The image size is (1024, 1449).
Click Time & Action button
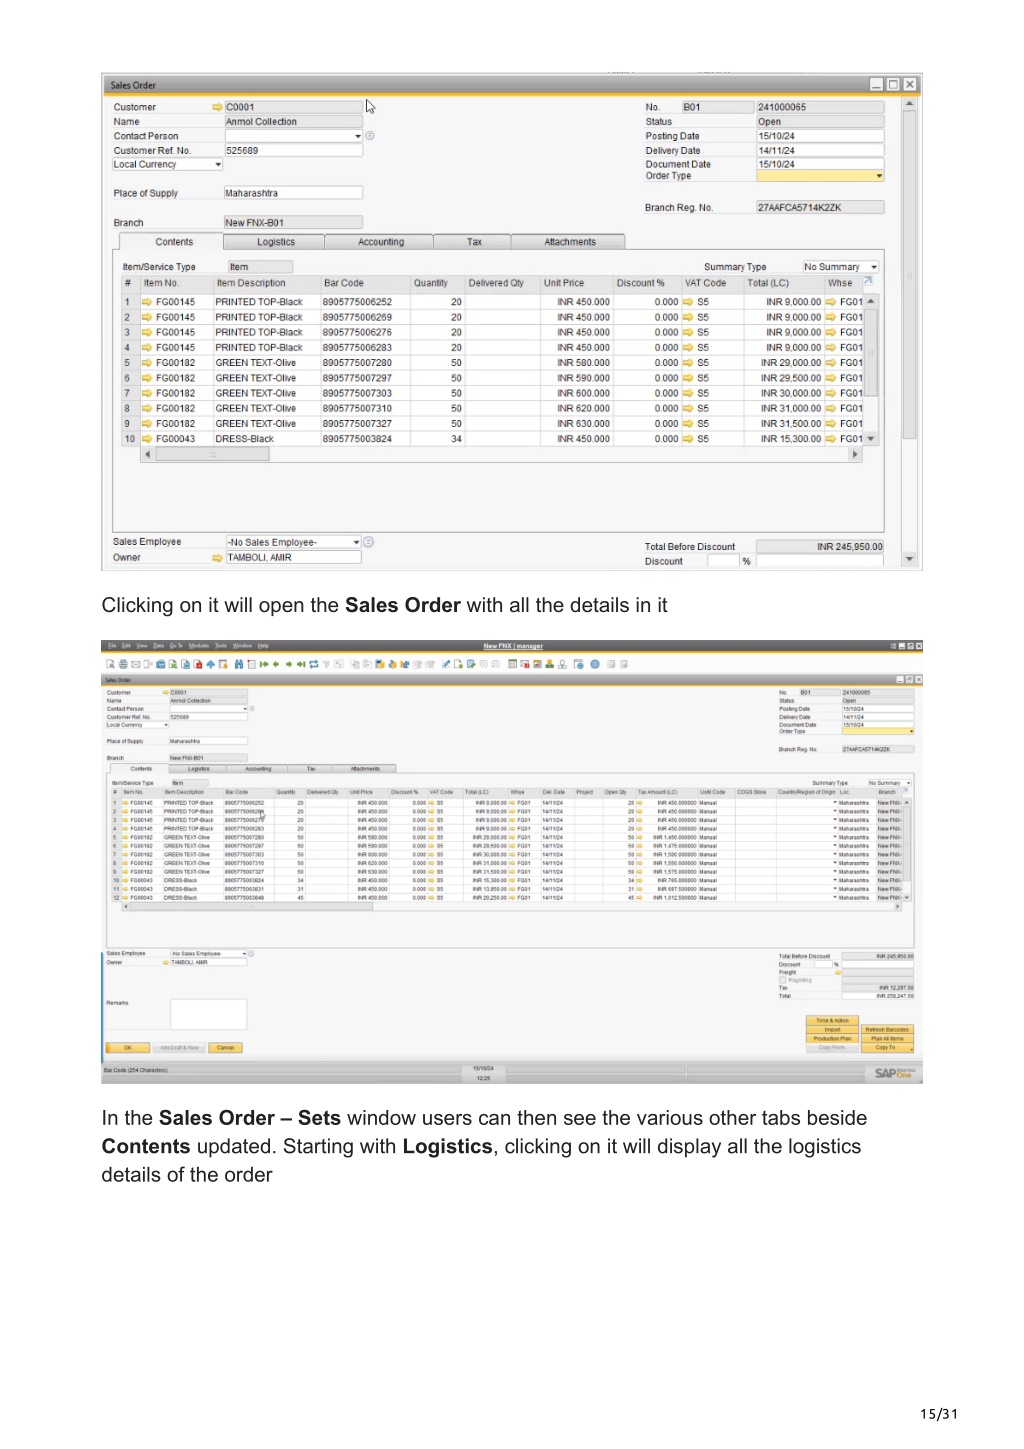832,1020
